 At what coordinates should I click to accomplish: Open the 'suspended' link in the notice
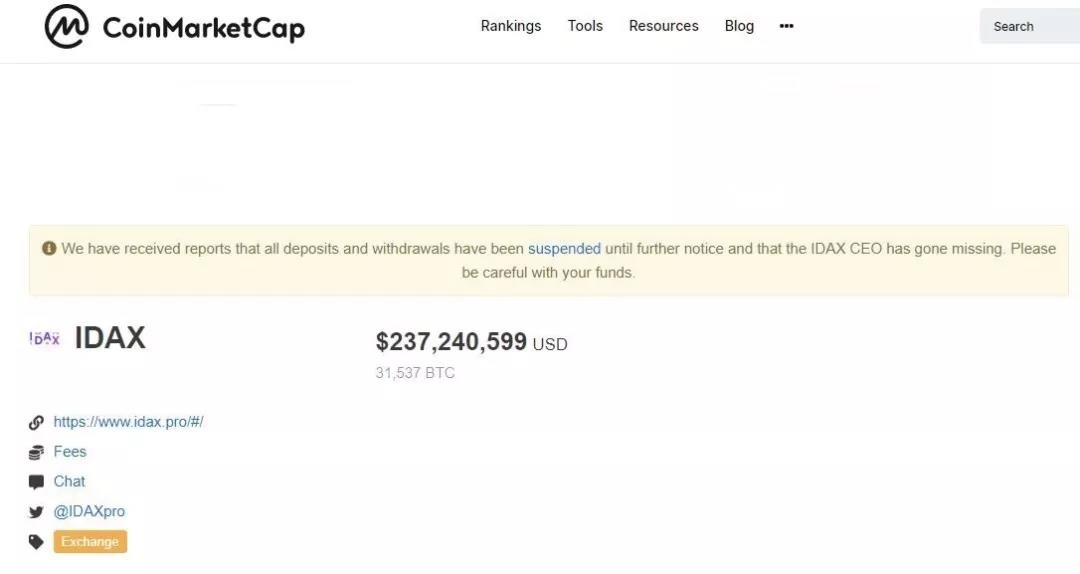564,248
